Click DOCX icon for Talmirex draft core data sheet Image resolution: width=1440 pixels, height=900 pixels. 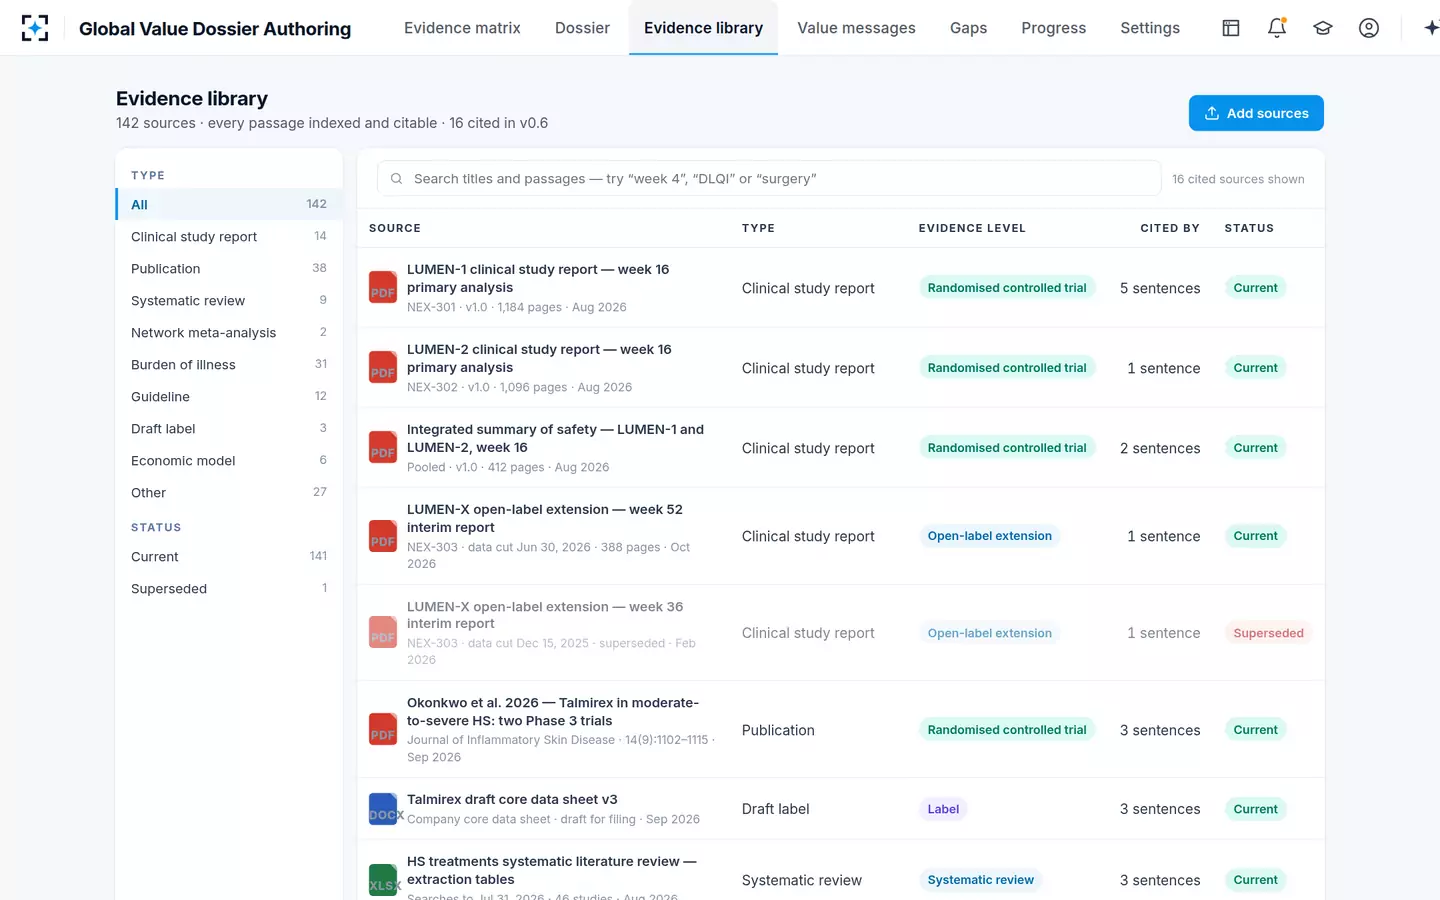click(384, 809)
